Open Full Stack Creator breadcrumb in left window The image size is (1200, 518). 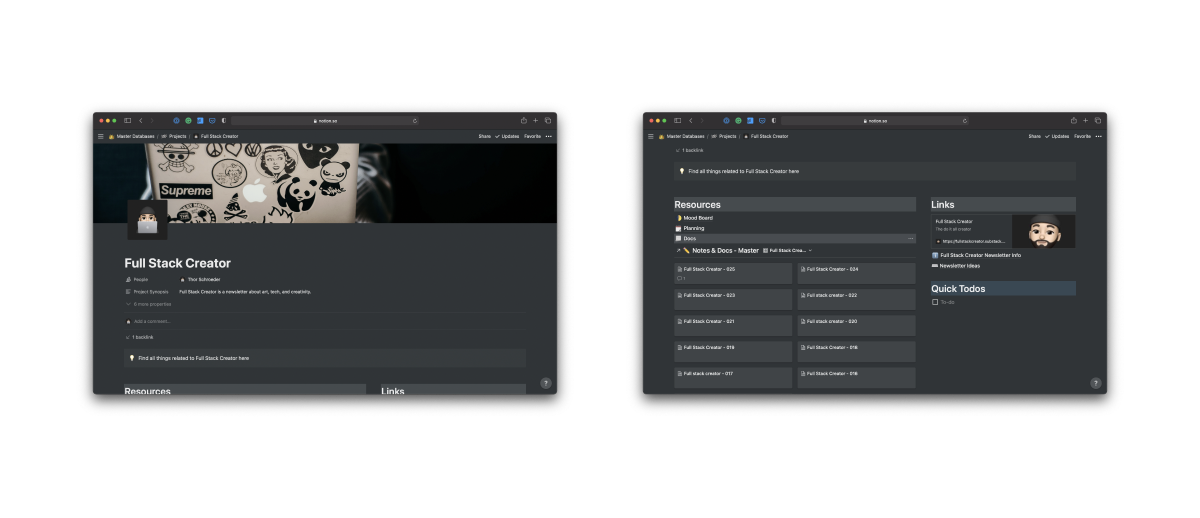pos(216,136)
